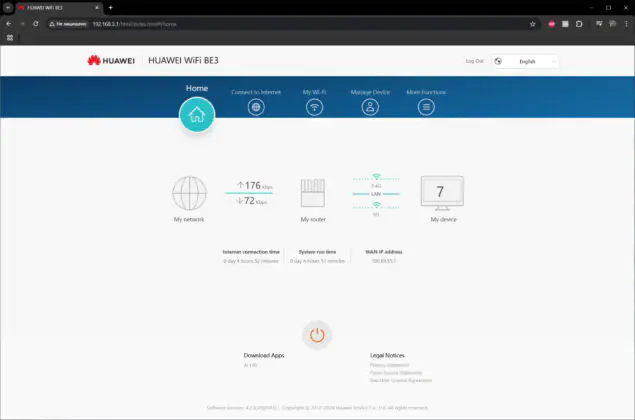Screen dimensions: 635x420
Task: Select the HUAWEI WiFi BE3 browser tab
Action: tap(59, 8)
